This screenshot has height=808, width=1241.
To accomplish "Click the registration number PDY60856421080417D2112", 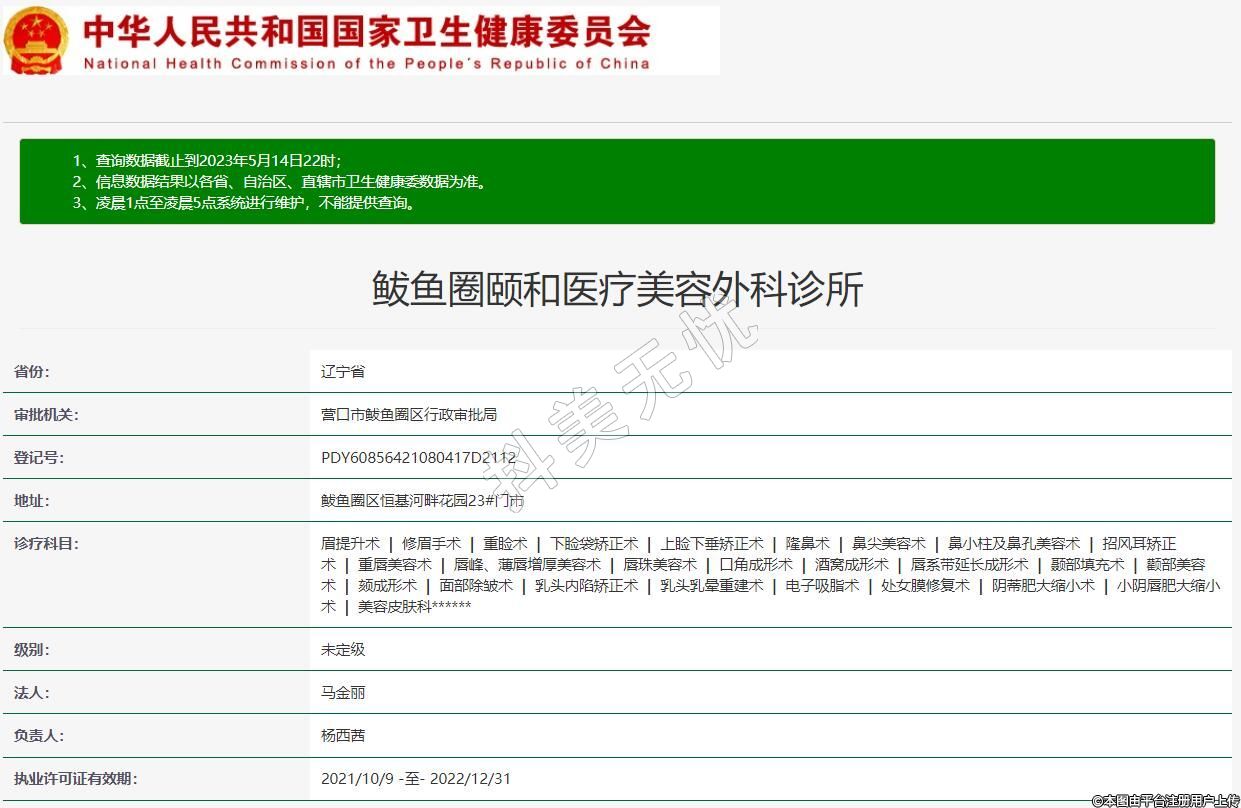I will [418, 457].
